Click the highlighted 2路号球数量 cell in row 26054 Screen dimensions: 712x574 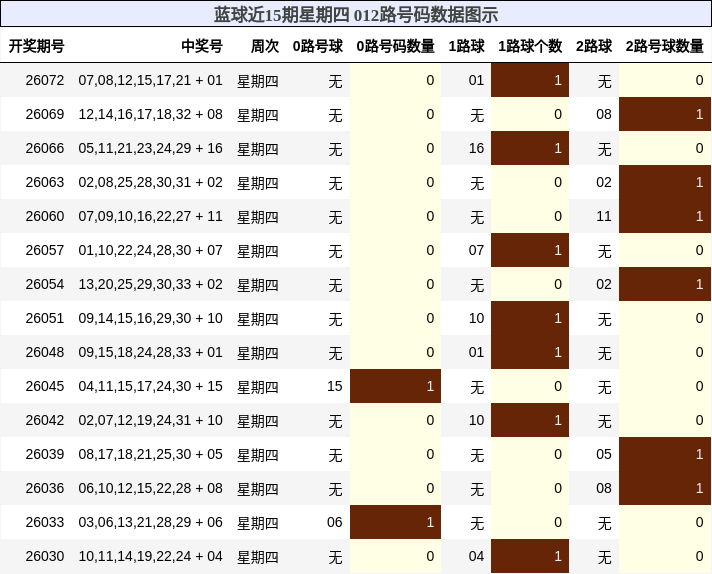click(x=665, y=284)
